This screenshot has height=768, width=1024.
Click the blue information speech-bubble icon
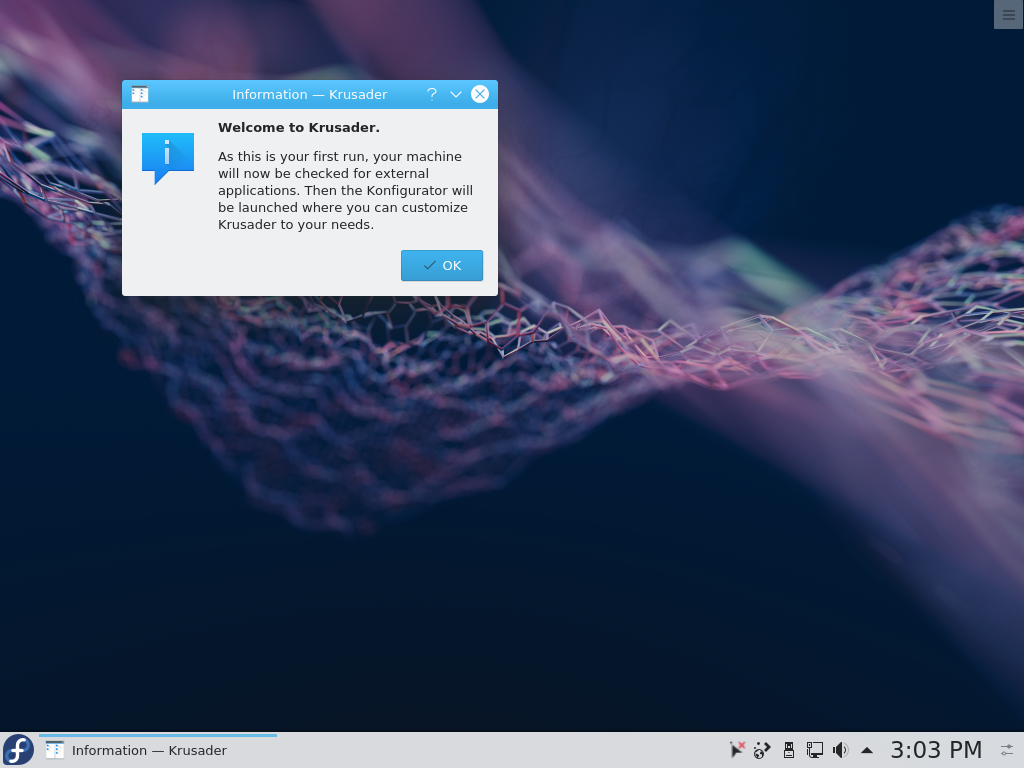pos(168,158)
